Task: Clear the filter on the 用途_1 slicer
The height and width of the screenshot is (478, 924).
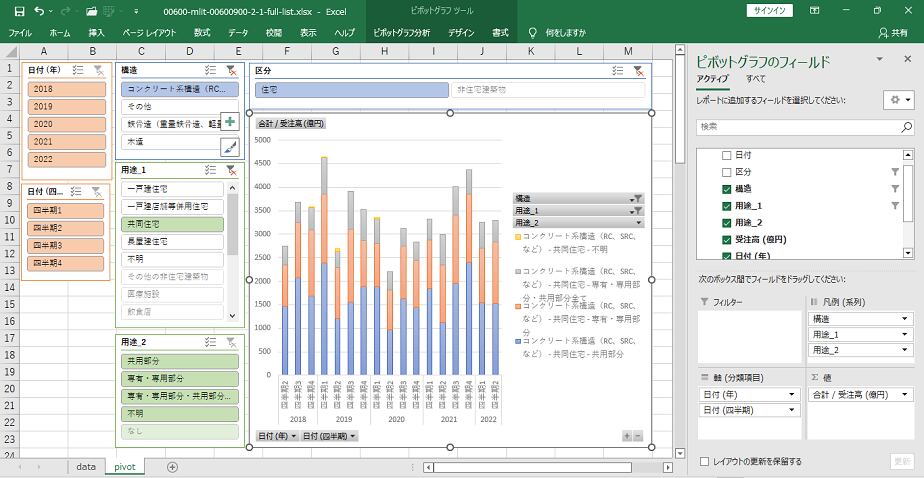Action: 231,170
